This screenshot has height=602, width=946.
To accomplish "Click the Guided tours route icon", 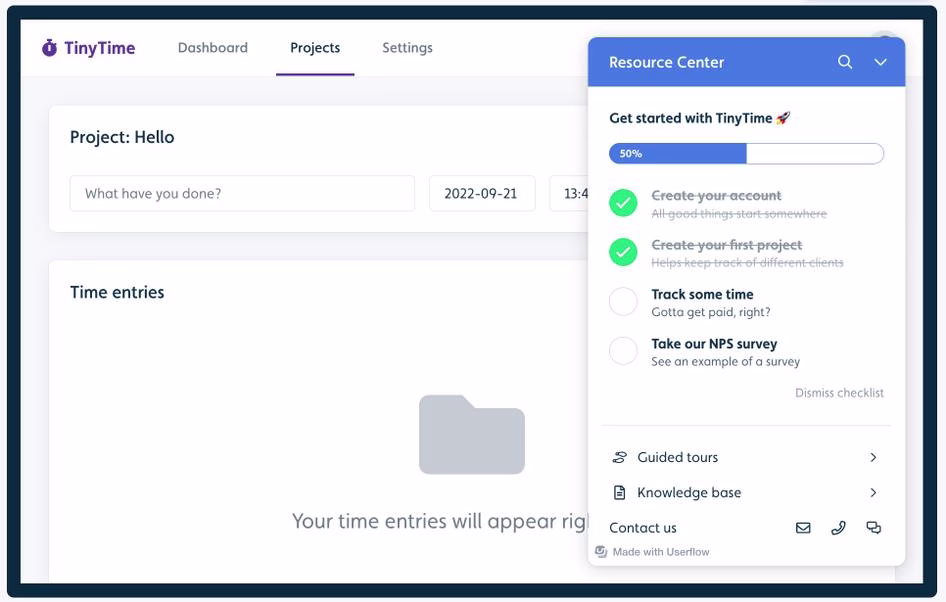I will coord(620,457).
